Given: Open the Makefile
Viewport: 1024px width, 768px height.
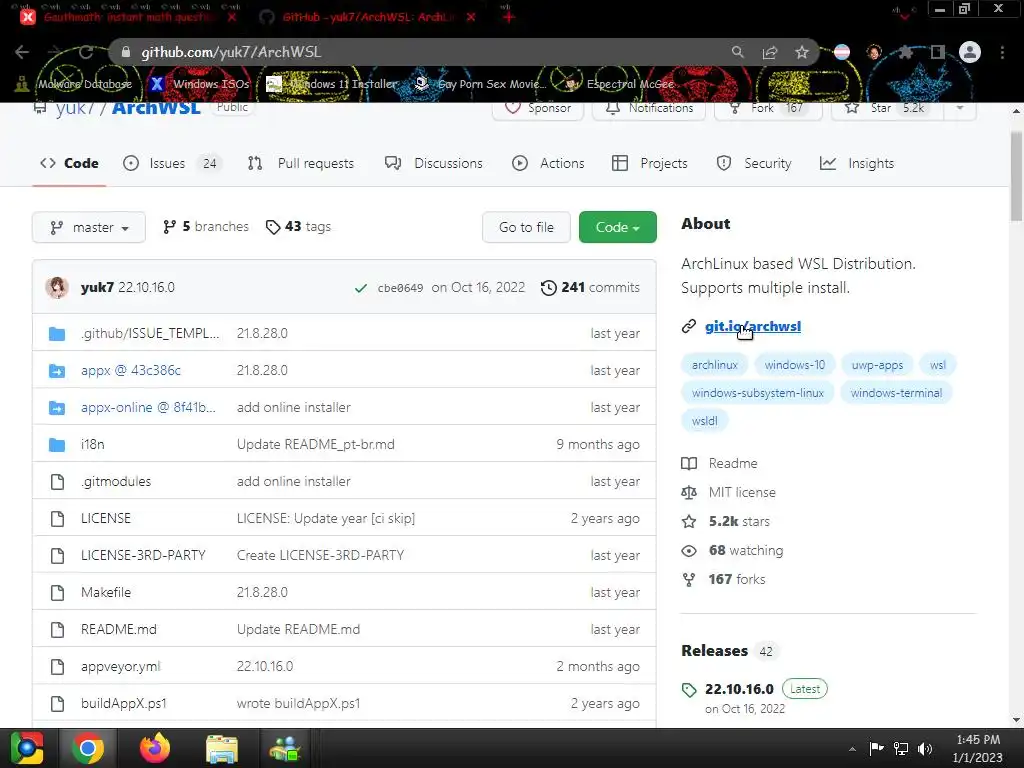Looking at the screenshot, I should point(106,592).
